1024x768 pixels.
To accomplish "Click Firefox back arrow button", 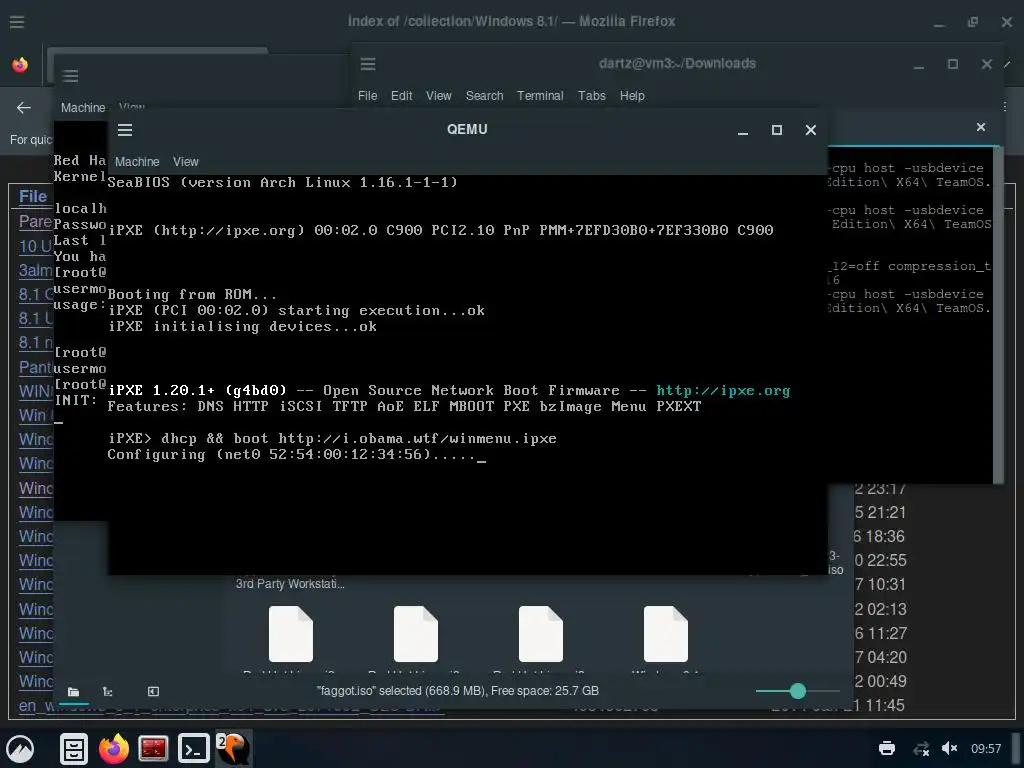I will (x=24, y=108).
